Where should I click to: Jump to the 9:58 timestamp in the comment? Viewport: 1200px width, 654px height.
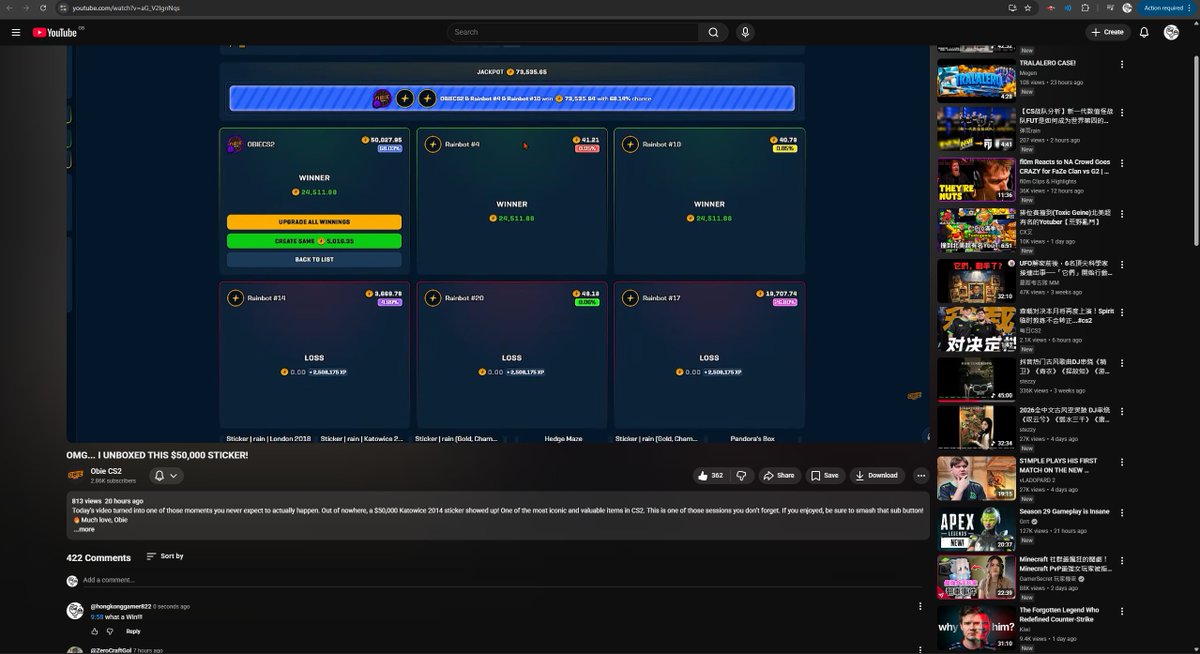pos(97,617)
